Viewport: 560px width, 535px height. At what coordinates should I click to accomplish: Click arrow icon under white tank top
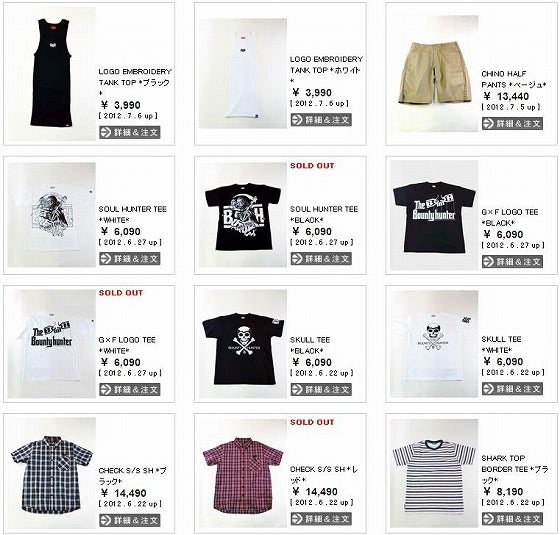[x=297, y=120]
